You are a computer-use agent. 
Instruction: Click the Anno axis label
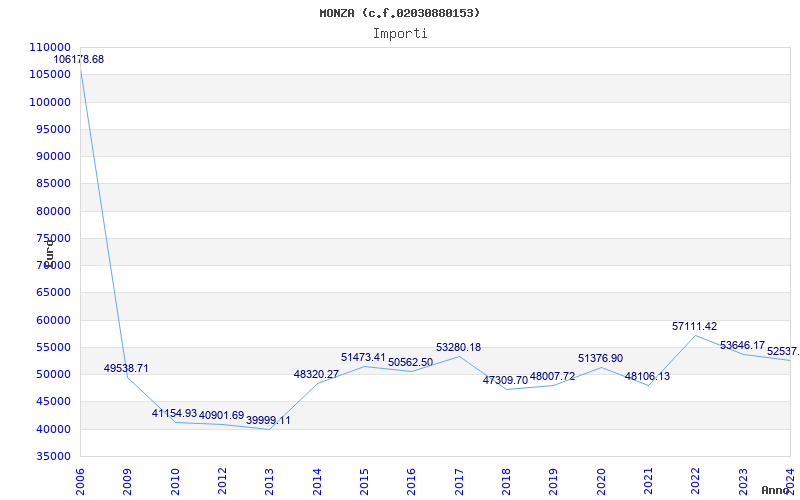pos(775,490)
